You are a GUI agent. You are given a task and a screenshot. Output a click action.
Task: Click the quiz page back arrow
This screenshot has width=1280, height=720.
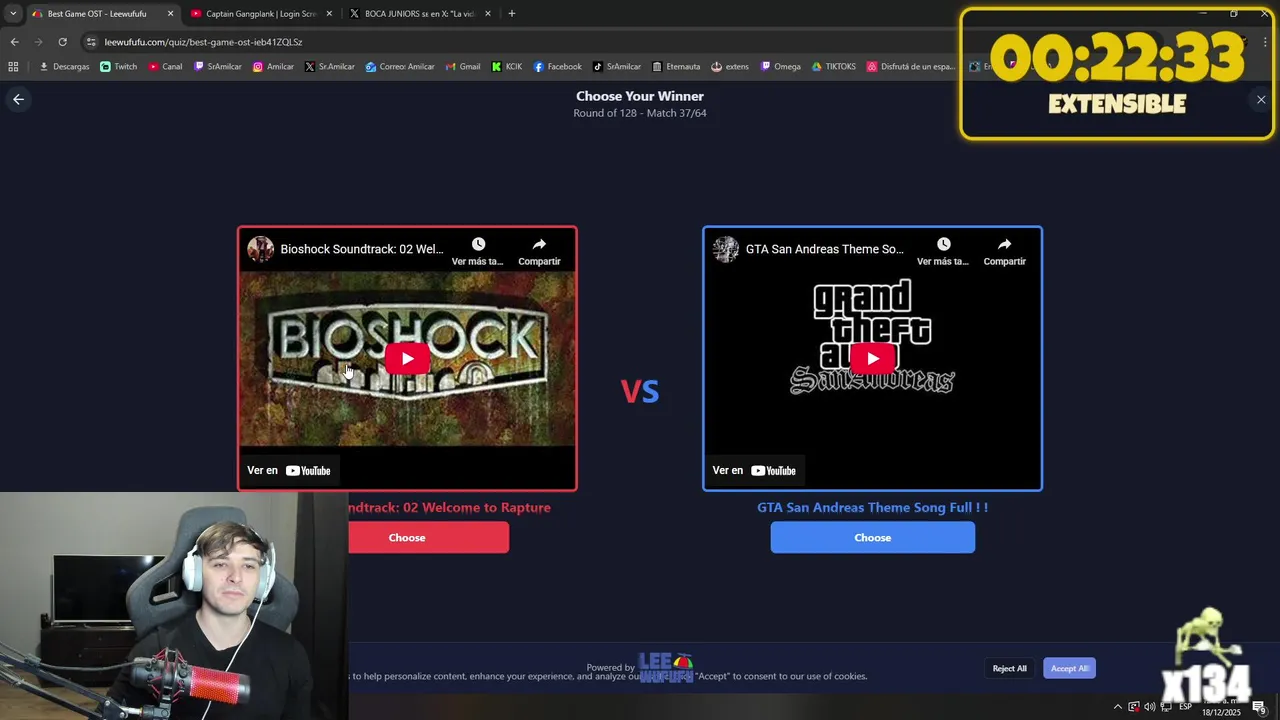click(18, 99)
